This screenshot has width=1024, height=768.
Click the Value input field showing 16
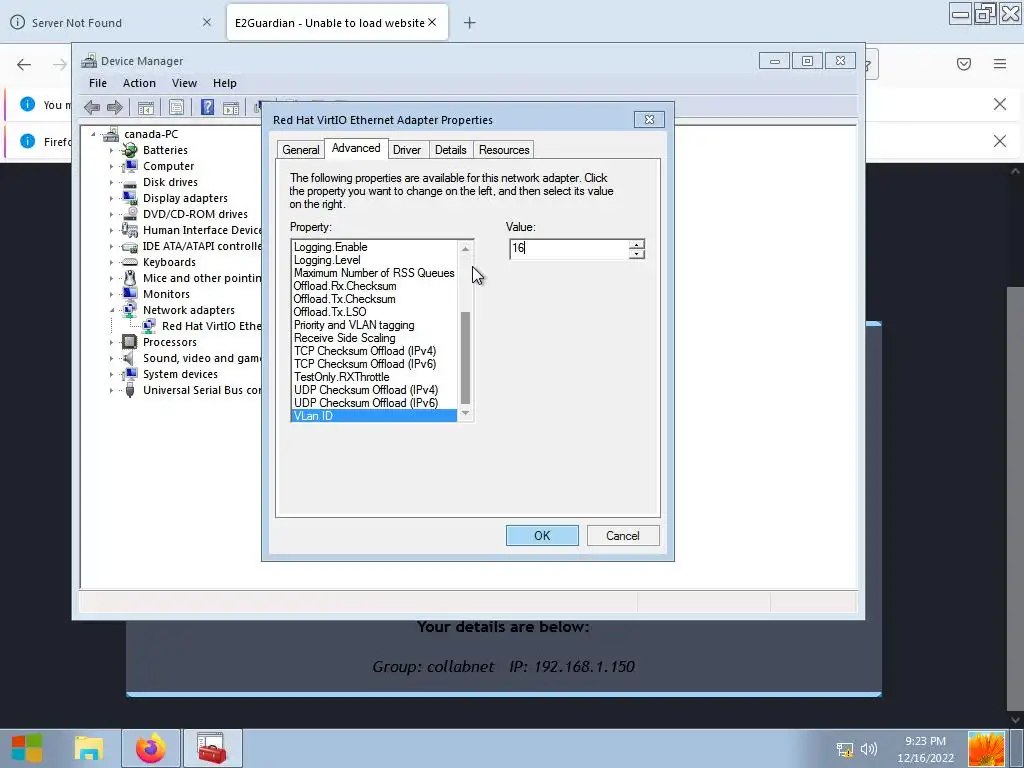[x=569, y=248]
